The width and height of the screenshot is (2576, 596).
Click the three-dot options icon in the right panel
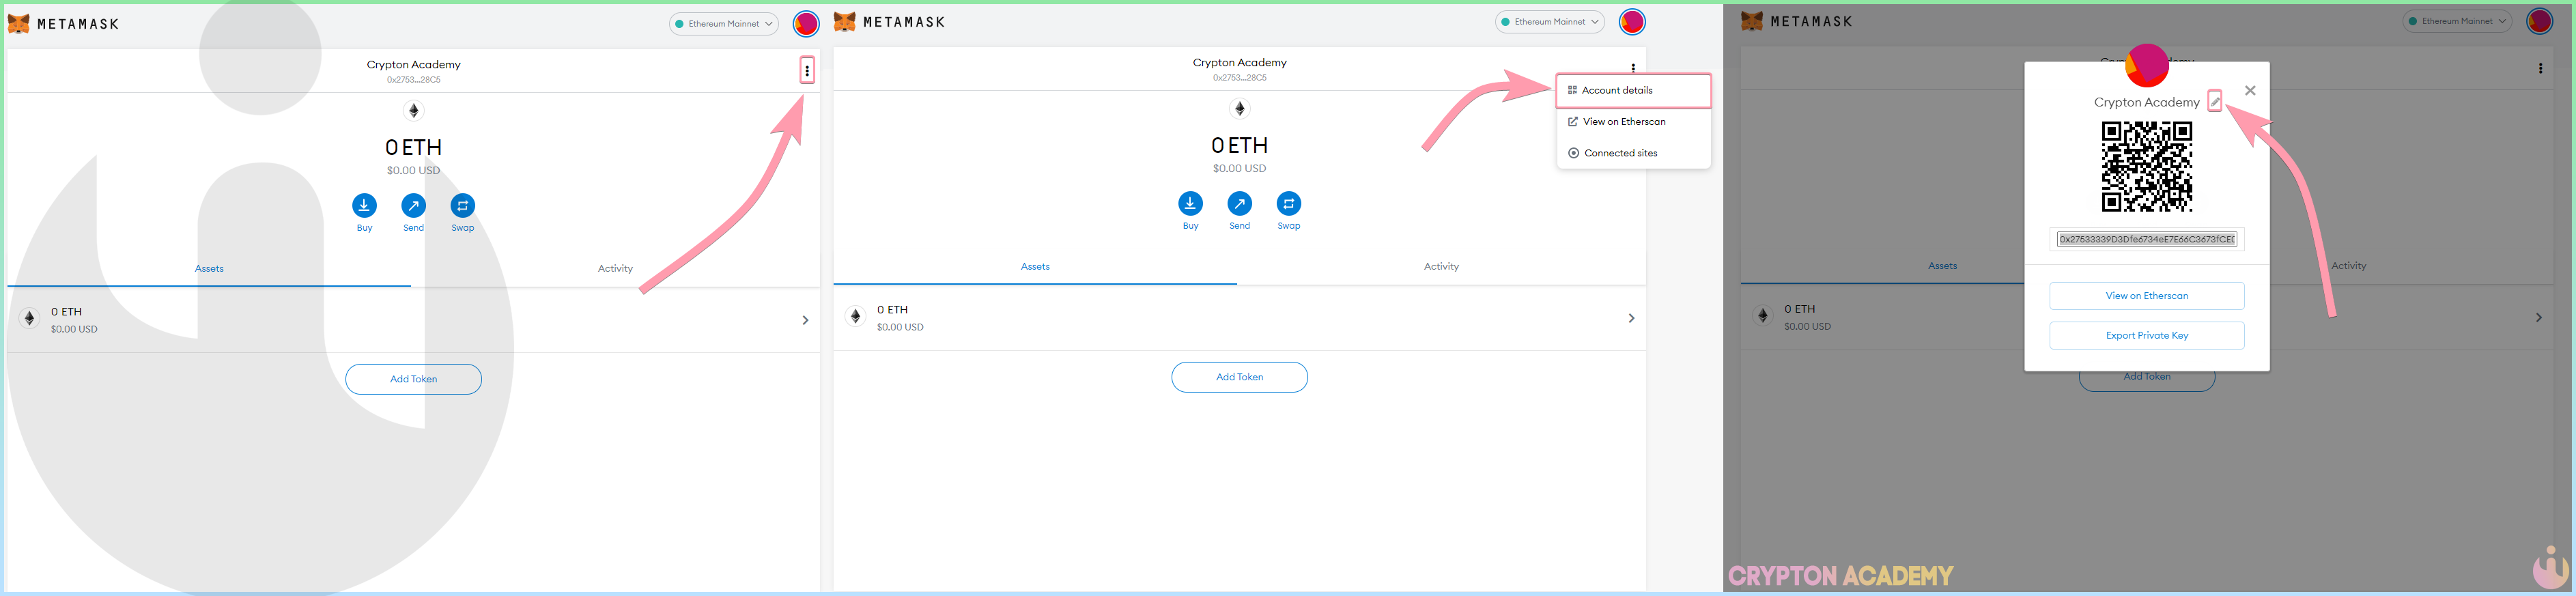pos(2540,68)
